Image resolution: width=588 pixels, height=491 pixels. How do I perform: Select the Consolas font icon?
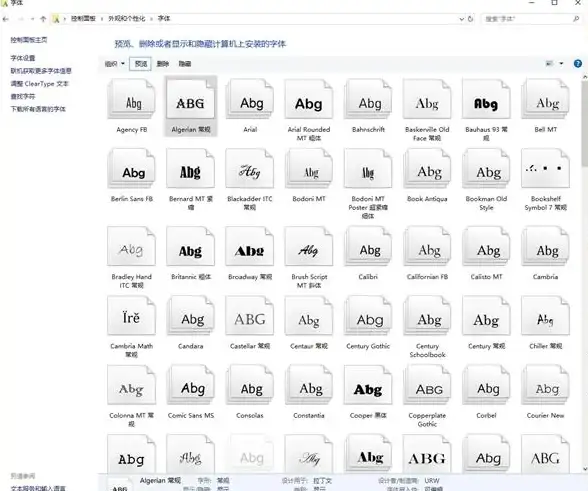click(250, 385)
